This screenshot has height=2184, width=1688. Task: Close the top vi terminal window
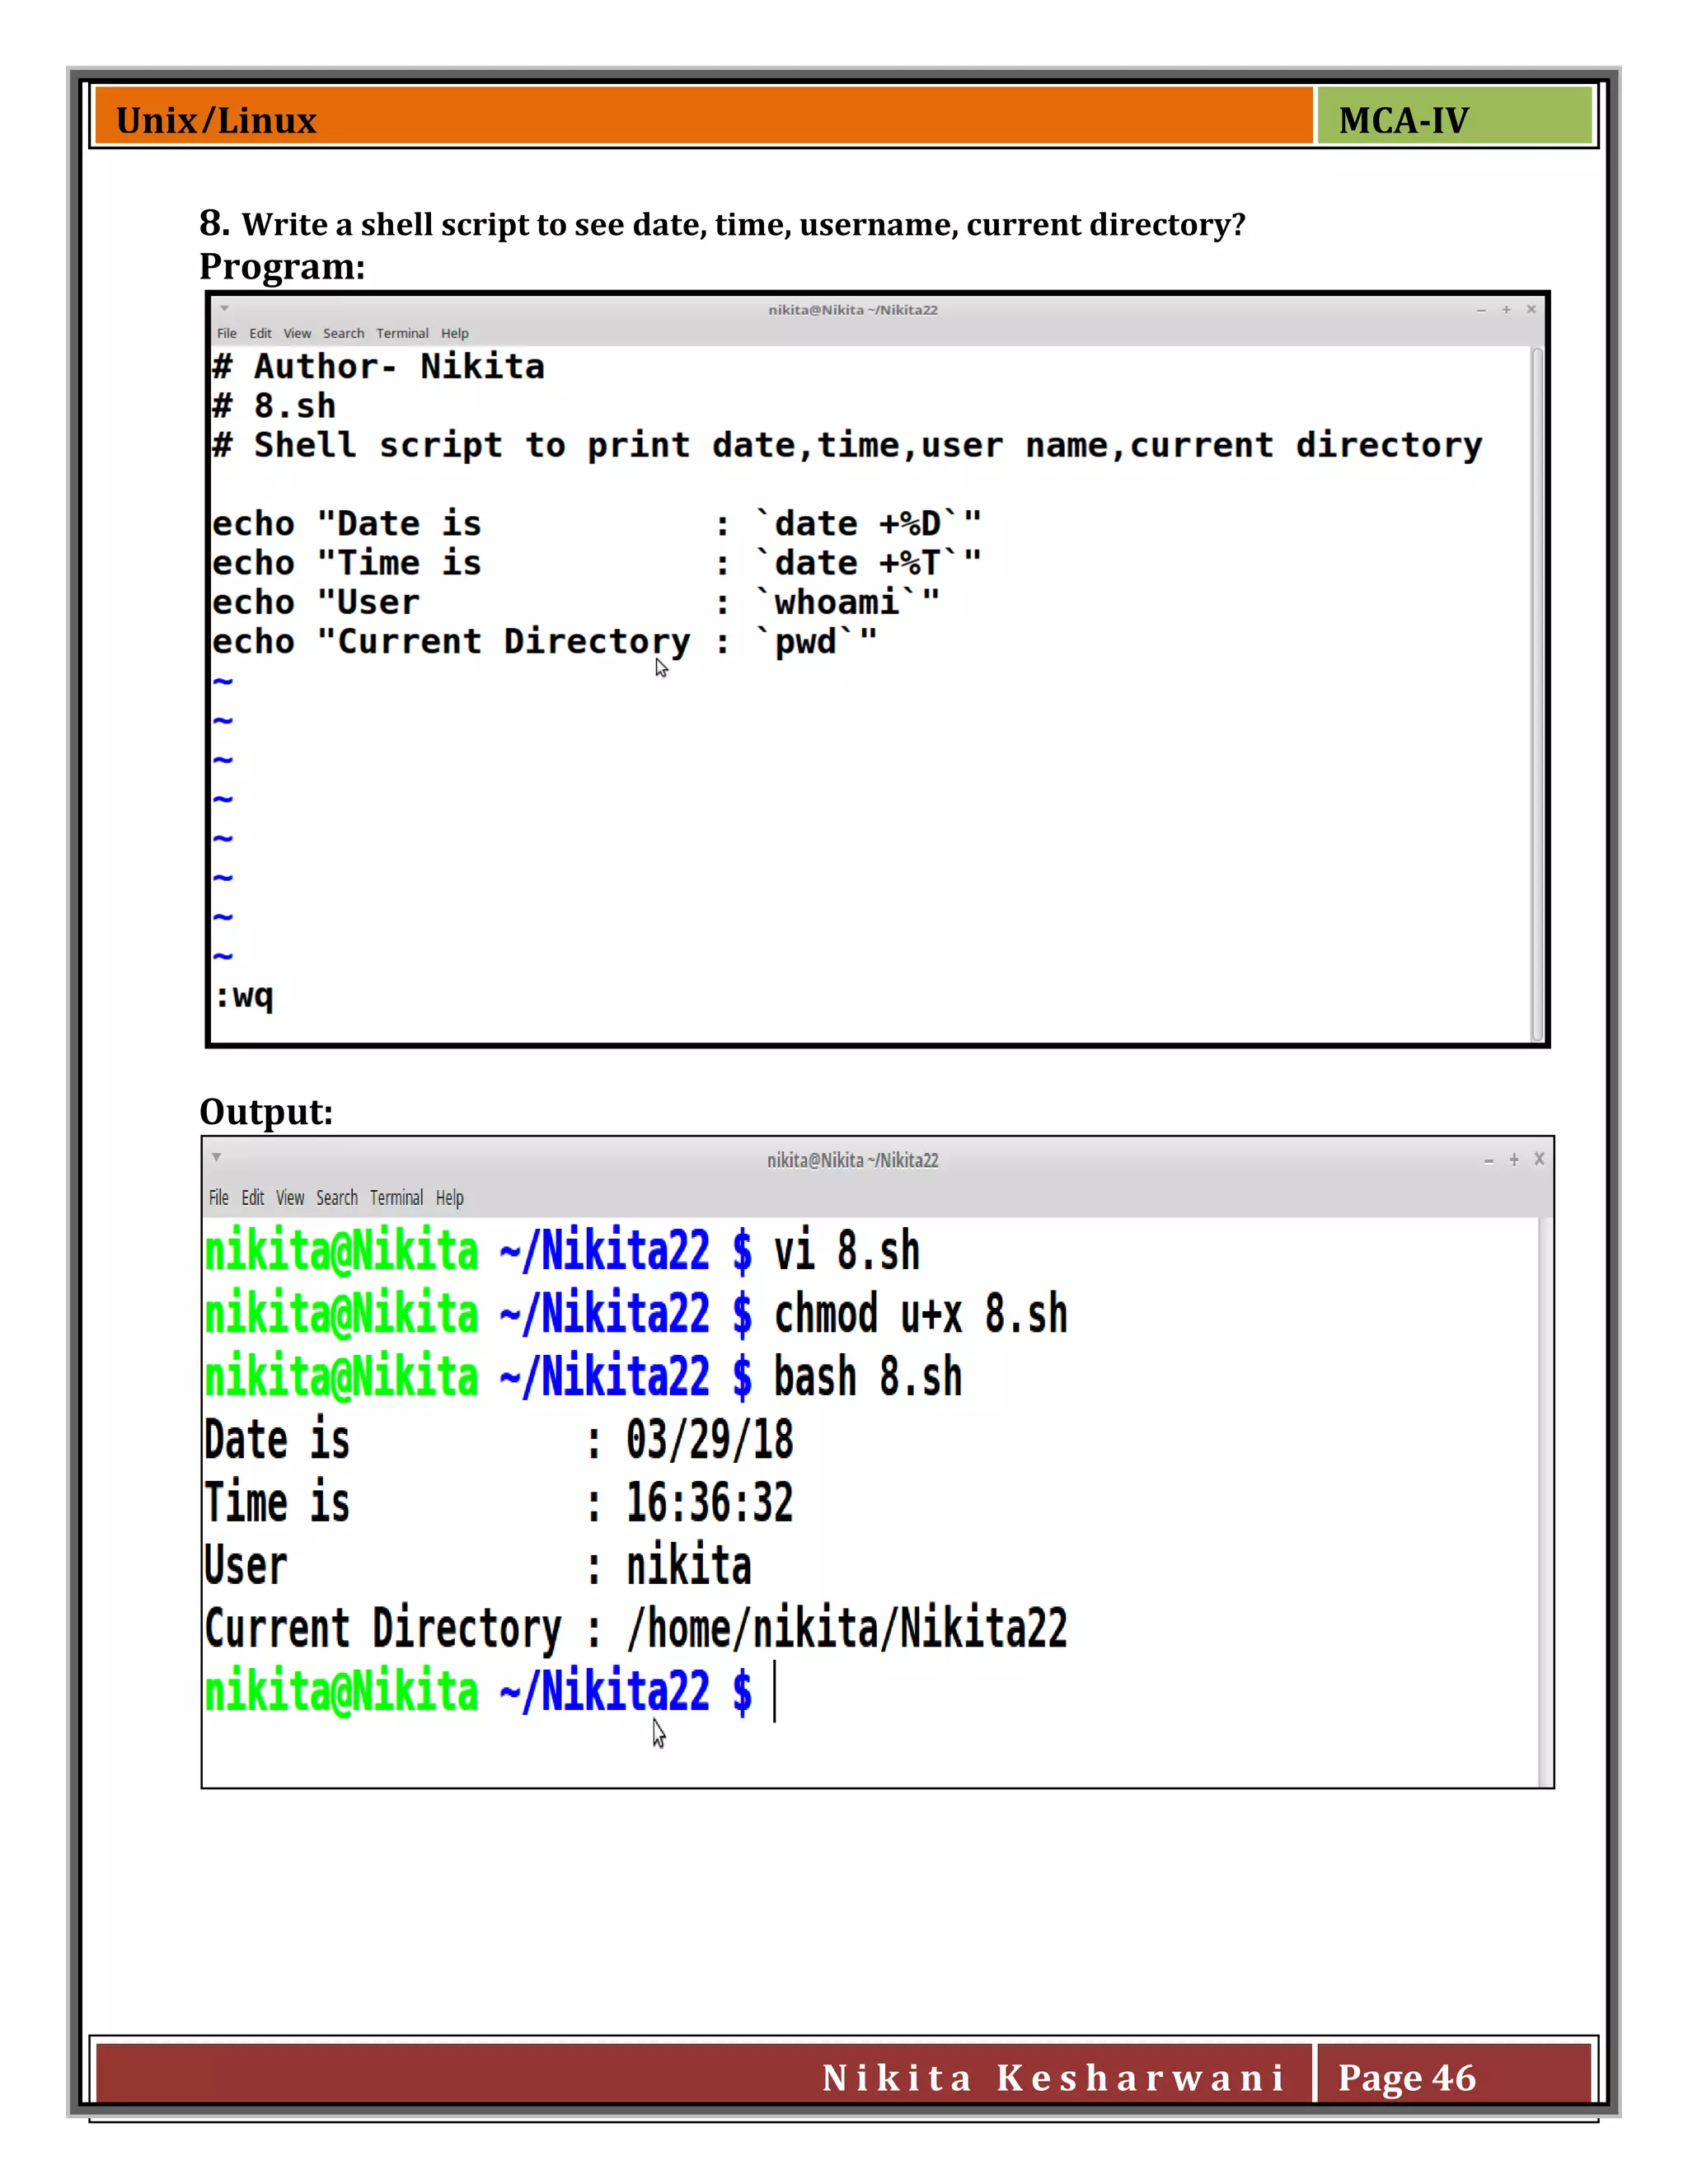tap(1531, 310)
